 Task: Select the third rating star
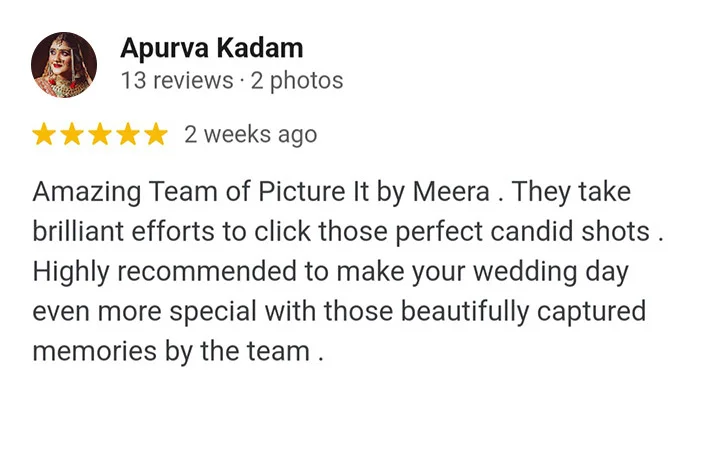[x=100, y=134]
